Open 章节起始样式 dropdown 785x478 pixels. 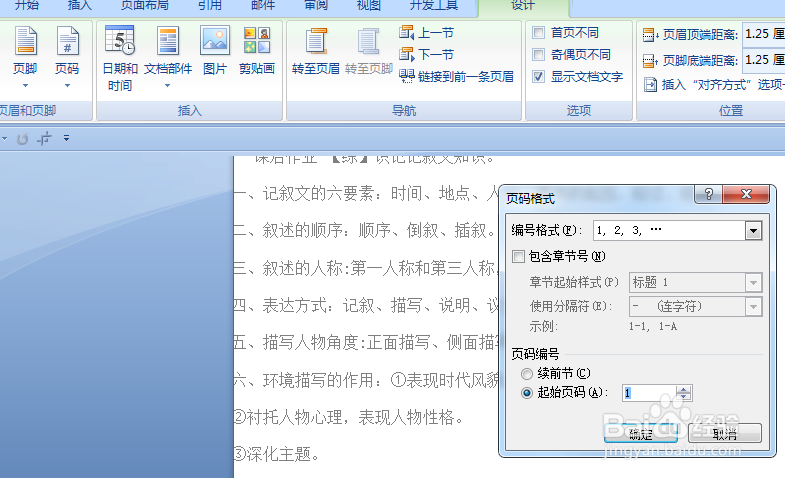(753, 283)
